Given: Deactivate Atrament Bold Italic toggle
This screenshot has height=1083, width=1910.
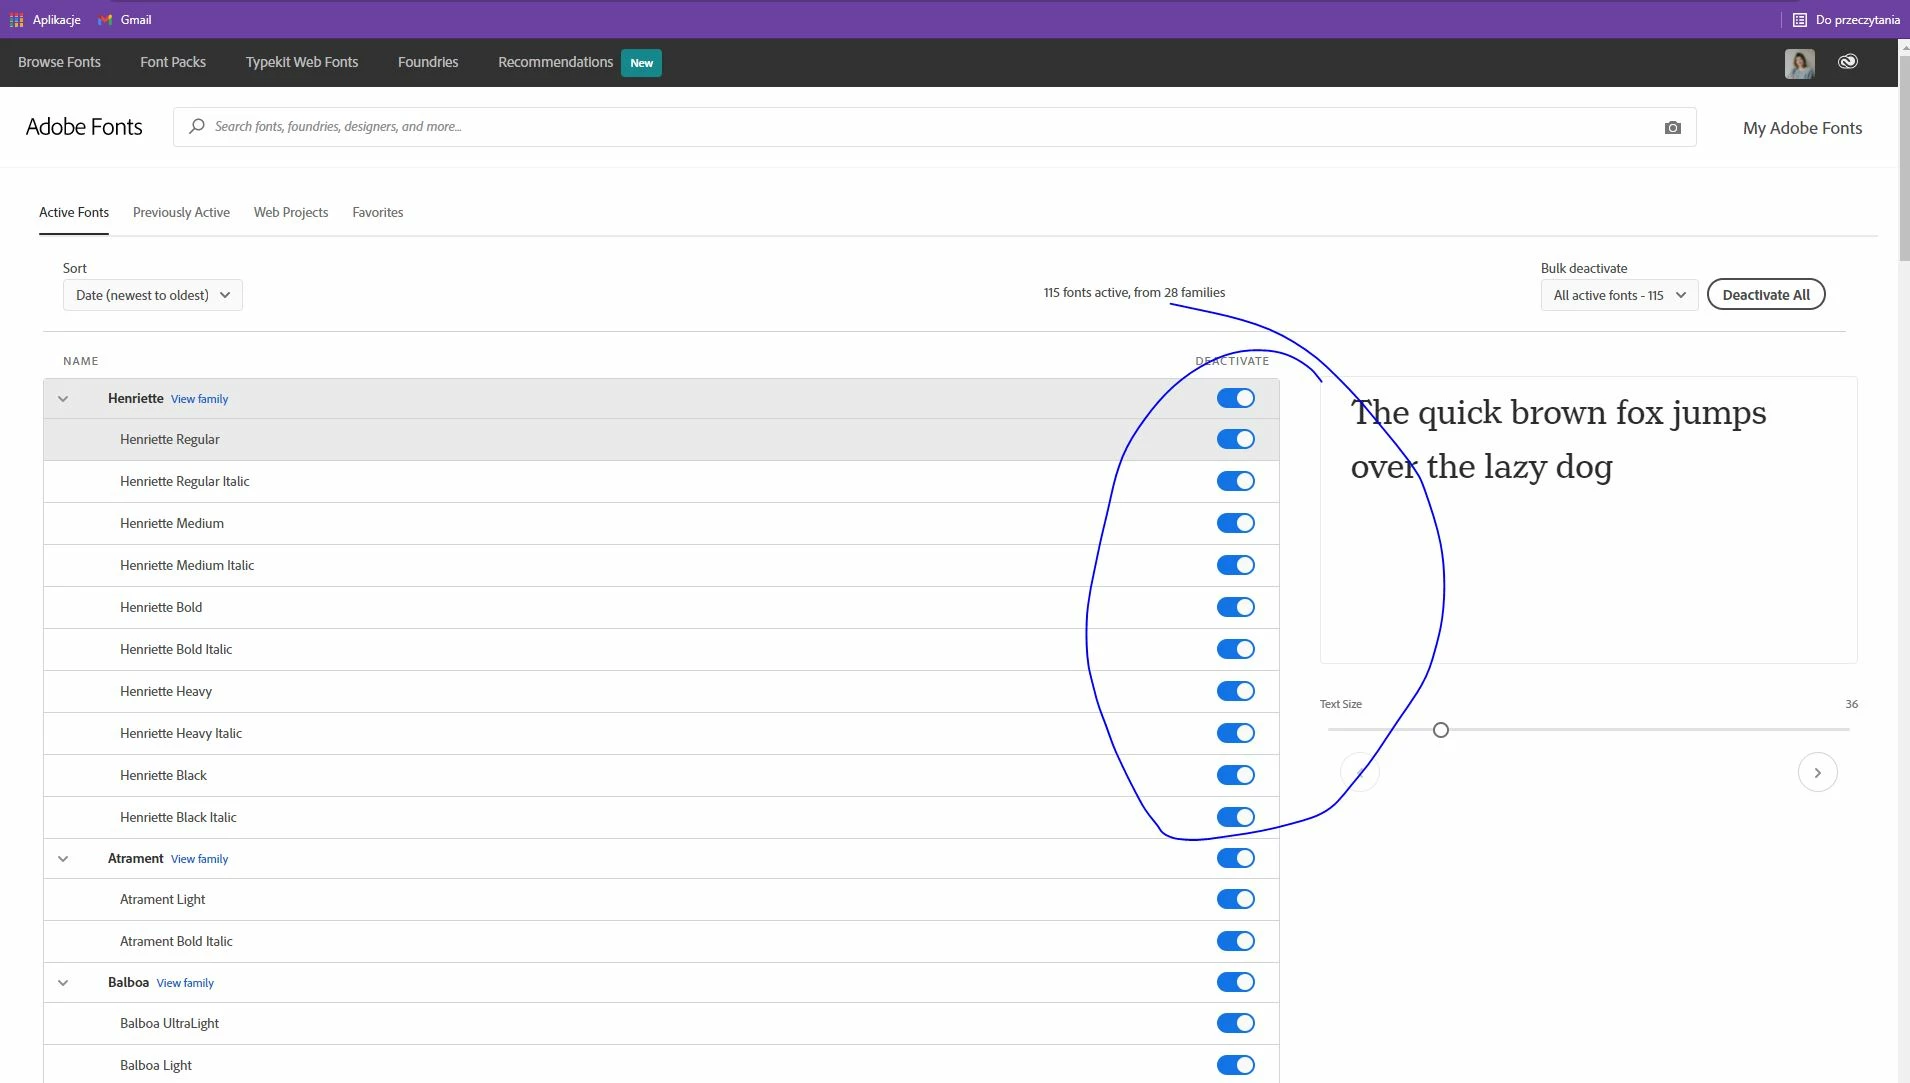Looking at the screenshot, I should point(1235,941).
